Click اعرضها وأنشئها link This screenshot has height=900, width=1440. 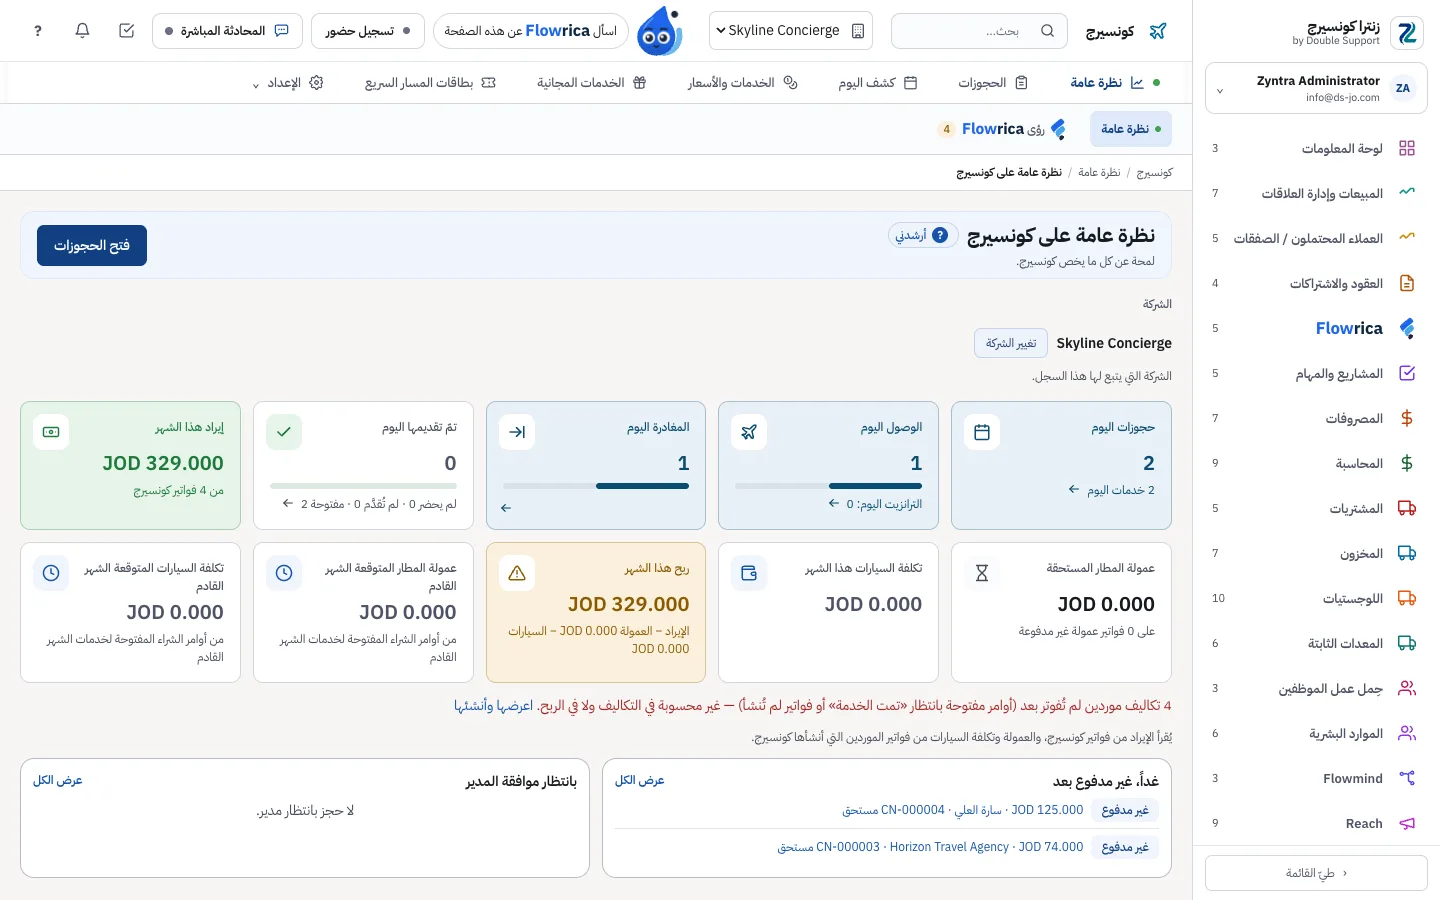point(493,706)
